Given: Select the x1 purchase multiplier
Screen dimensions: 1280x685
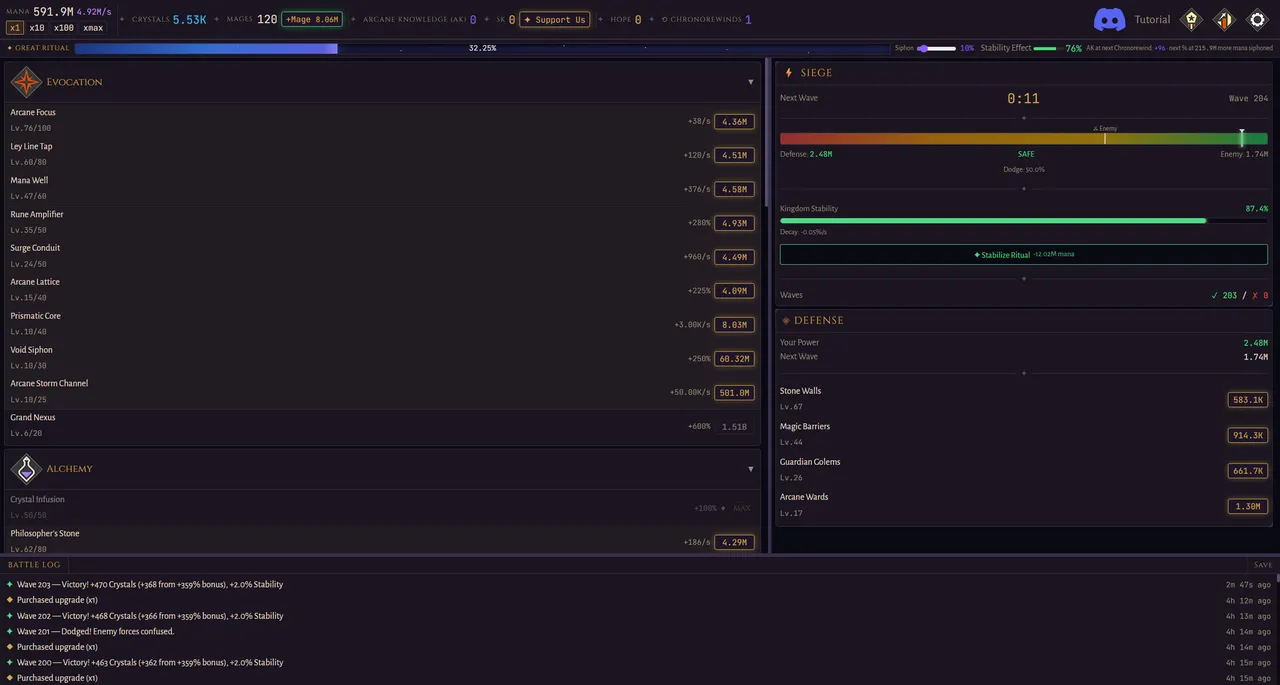Looking at the screenshot, I should click(x=15, y=28).
